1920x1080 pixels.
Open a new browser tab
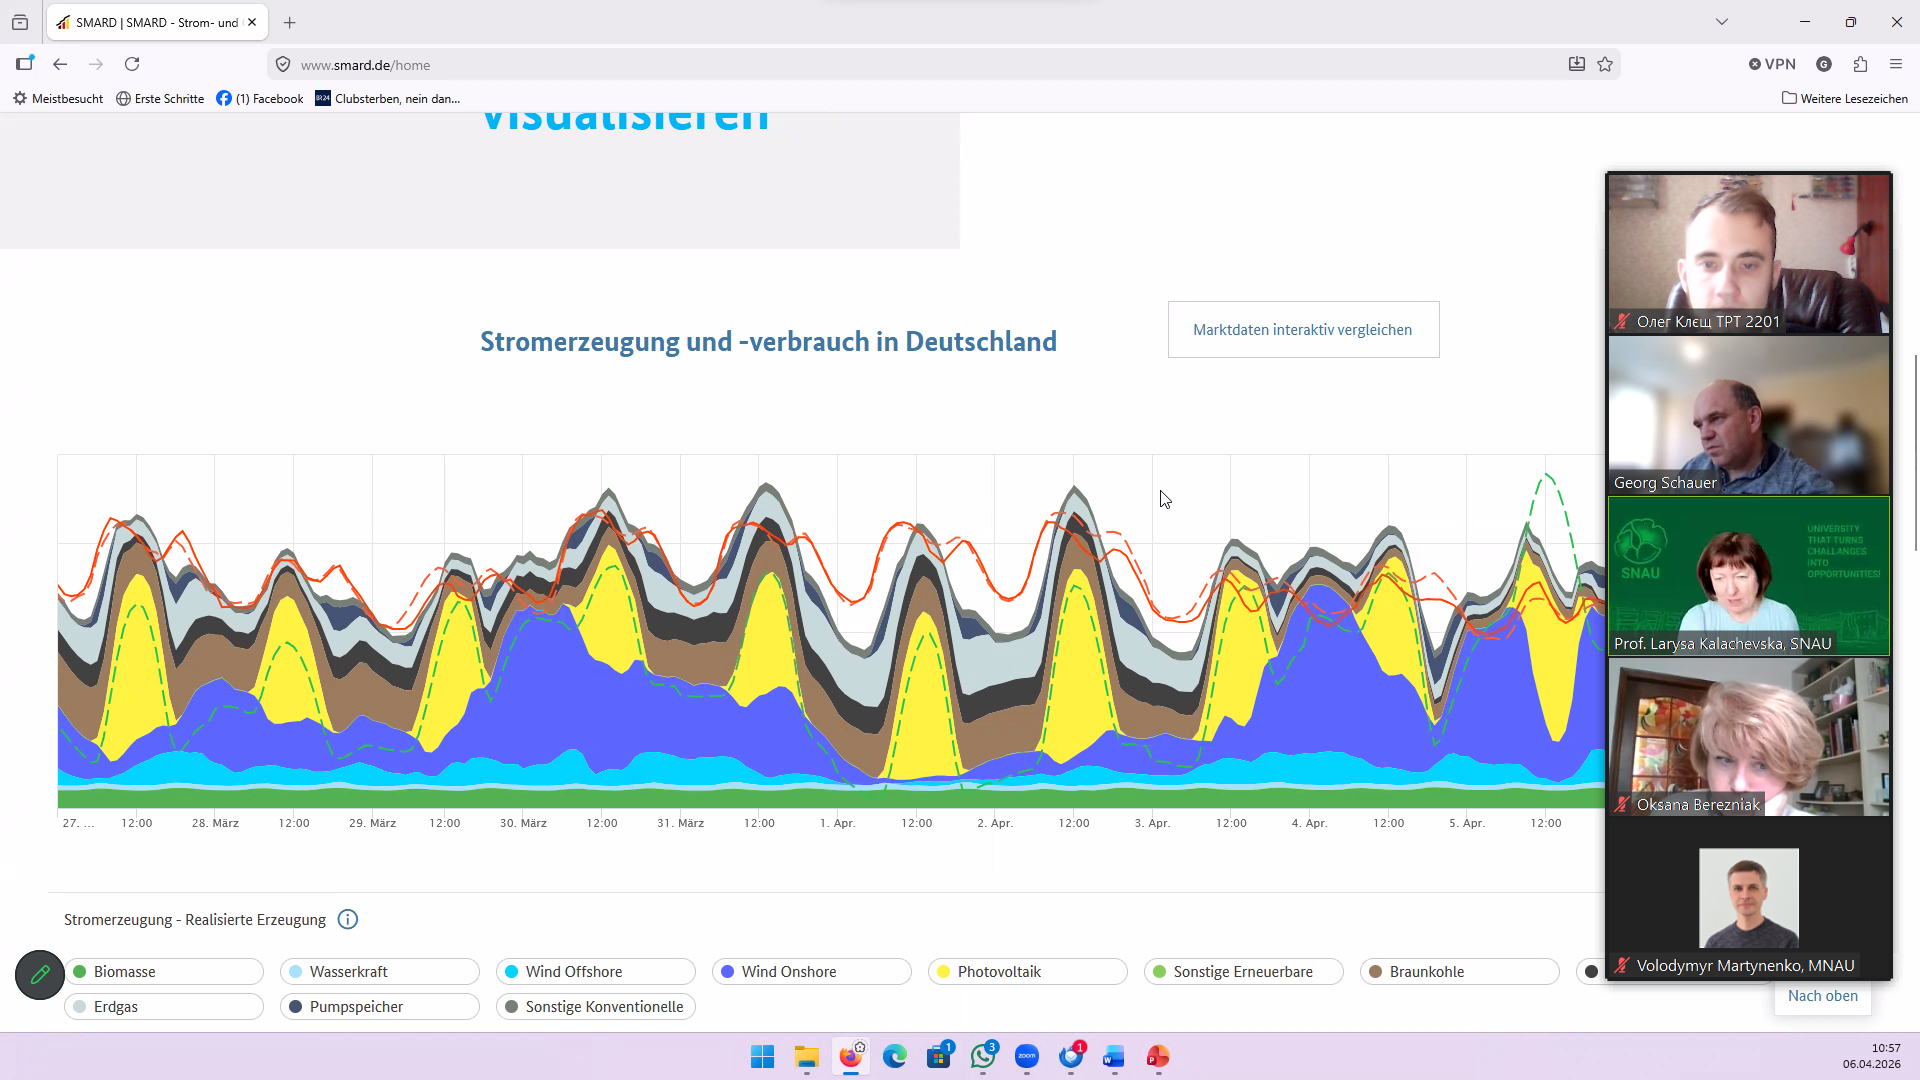click(x=290, y=22)
